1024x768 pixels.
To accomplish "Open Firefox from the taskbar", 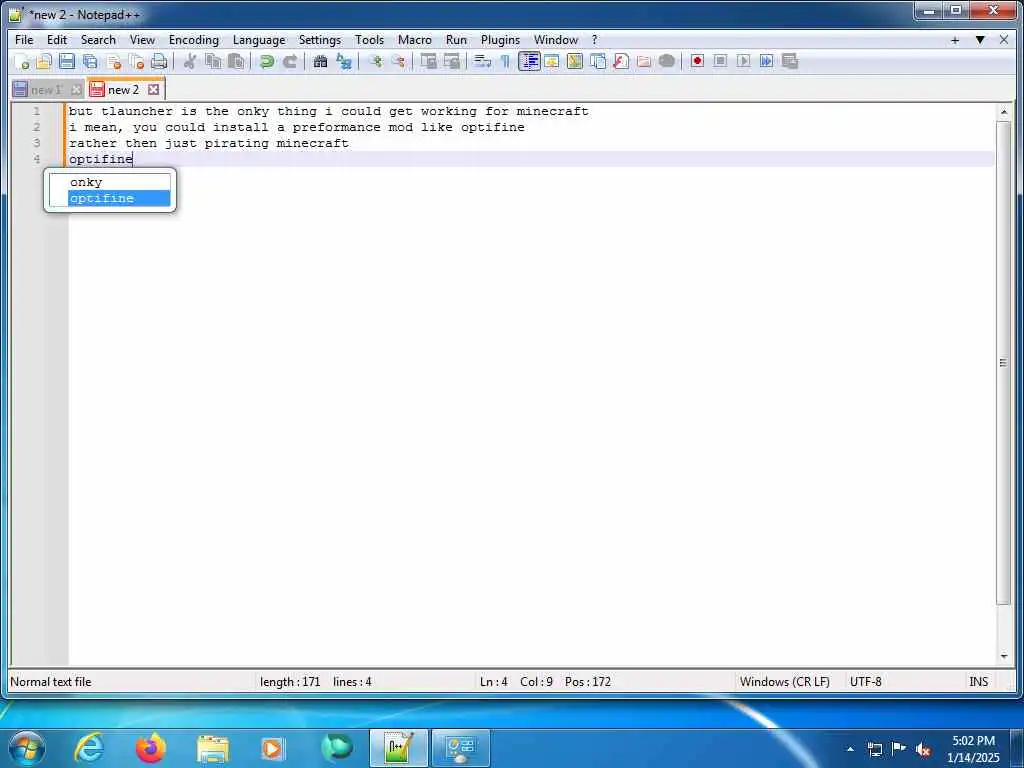I will click(151, 748).
